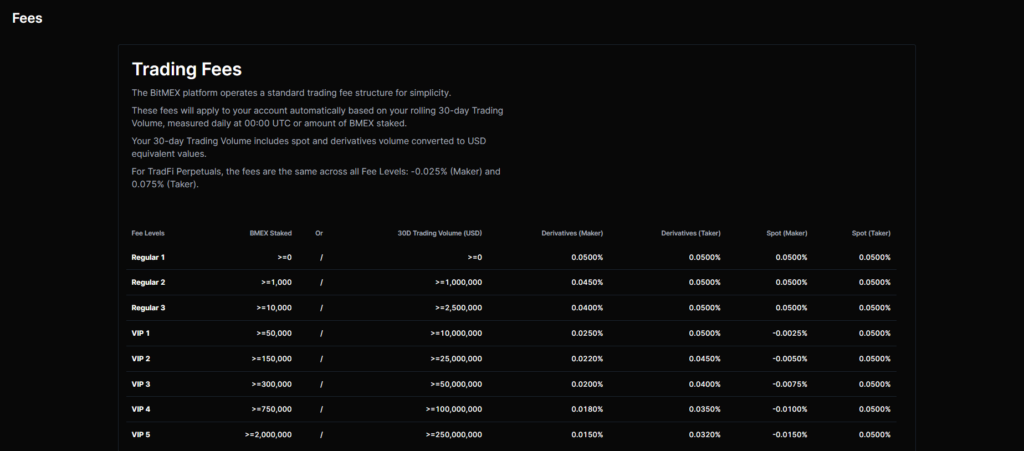Click the Fee Levels column header
This screenshot has height=451, width=1024.
pos(148,233)
